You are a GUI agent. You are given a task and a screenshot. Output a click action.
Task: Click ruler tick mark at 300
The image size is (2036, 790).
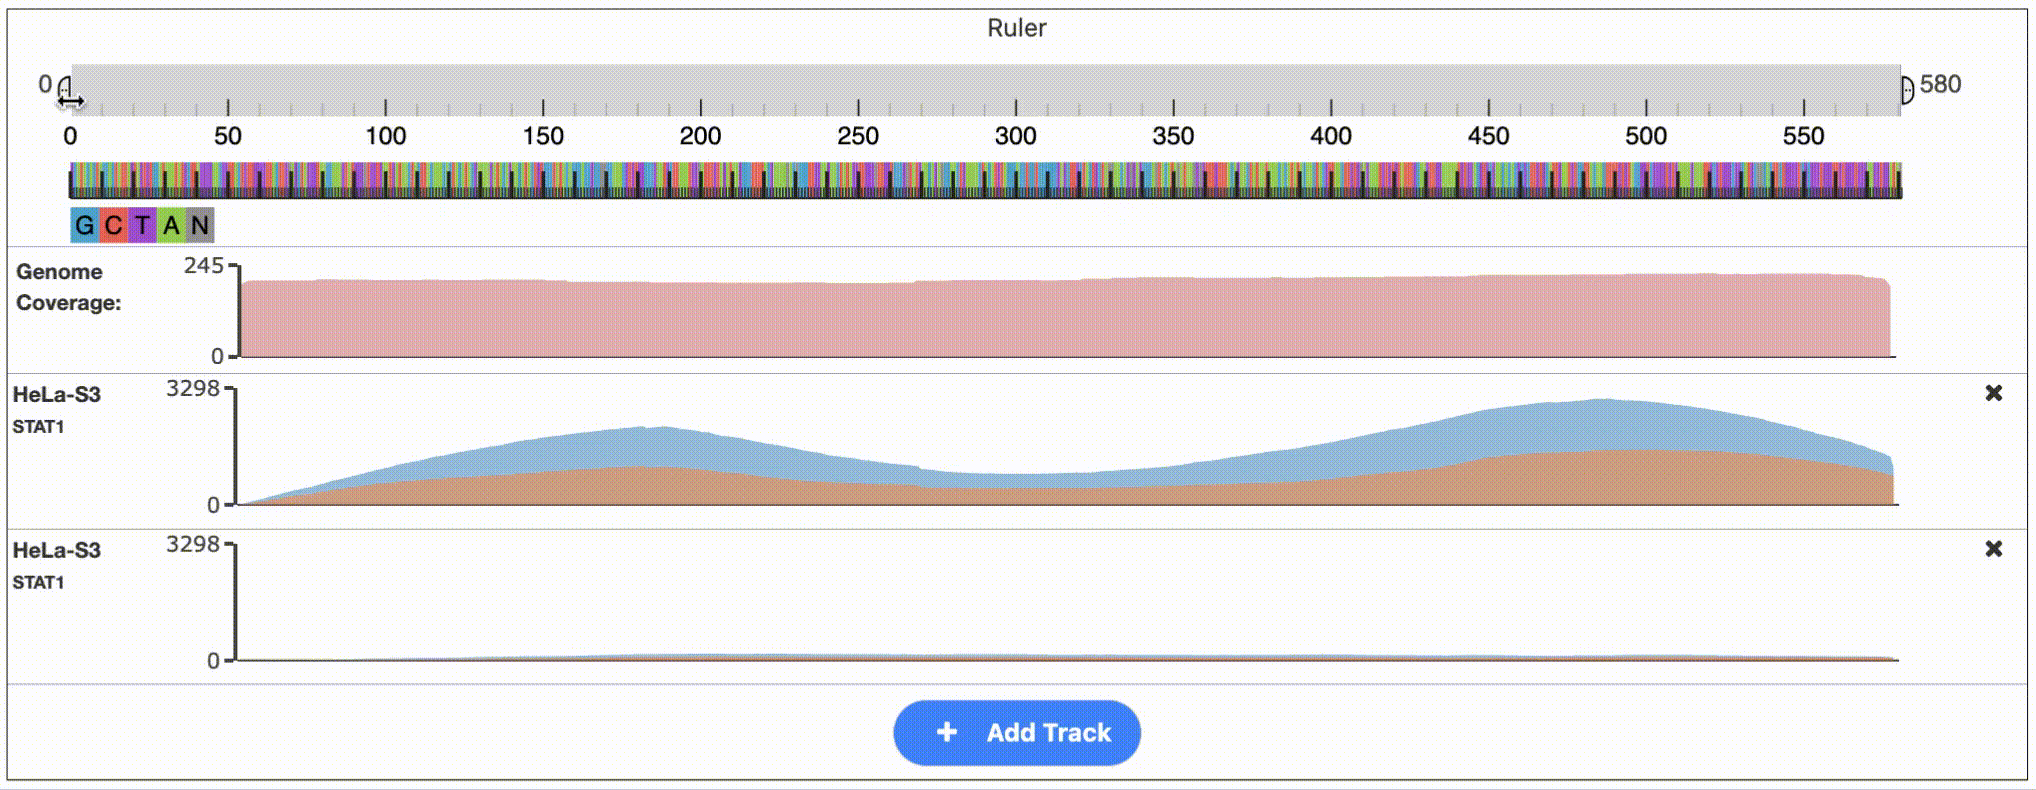[1016, 107]
